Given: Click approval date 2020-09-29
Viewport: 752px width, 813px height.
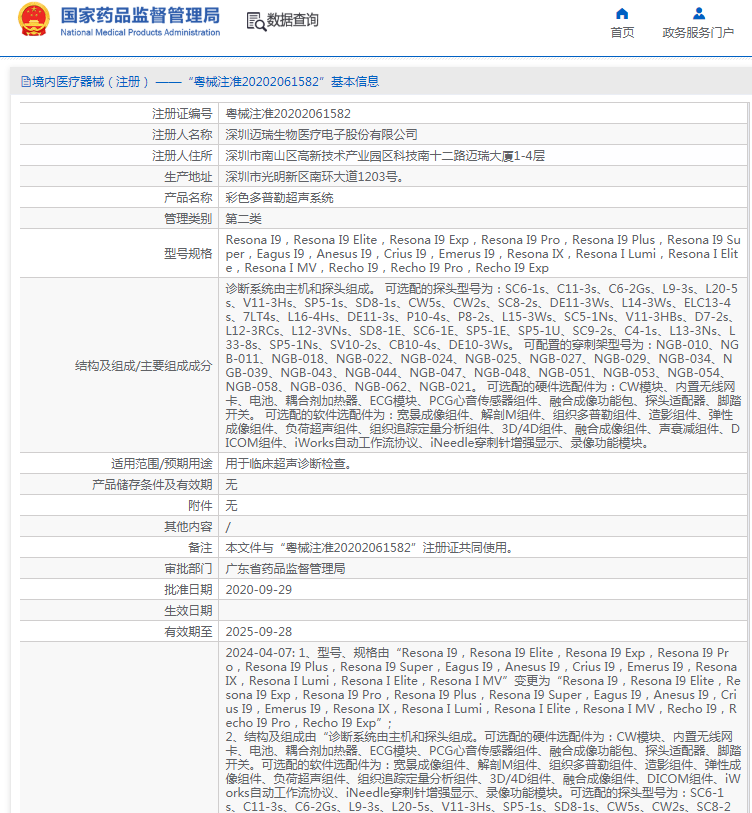Looking at the screenshot, I should click(259, 590).
